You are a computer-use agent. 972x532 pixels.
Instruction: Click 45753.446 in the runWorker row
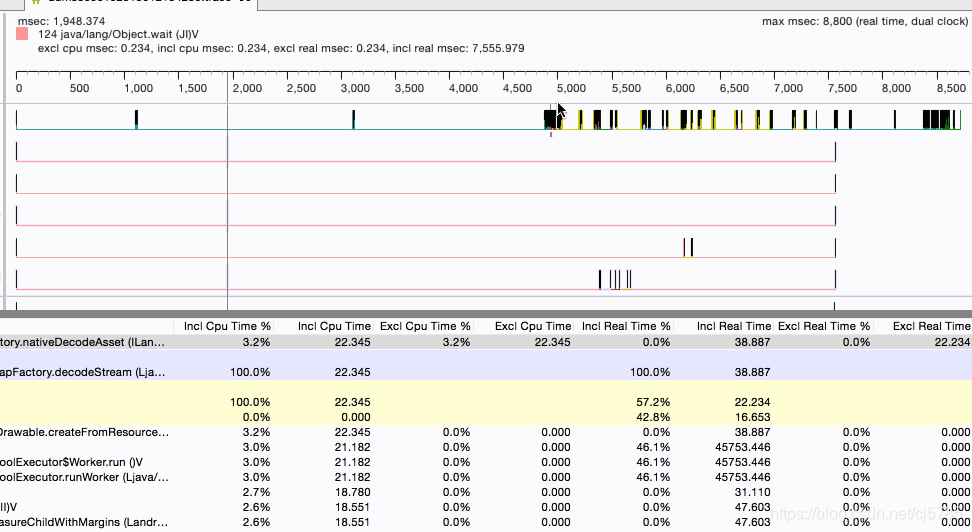pos(743,477)
